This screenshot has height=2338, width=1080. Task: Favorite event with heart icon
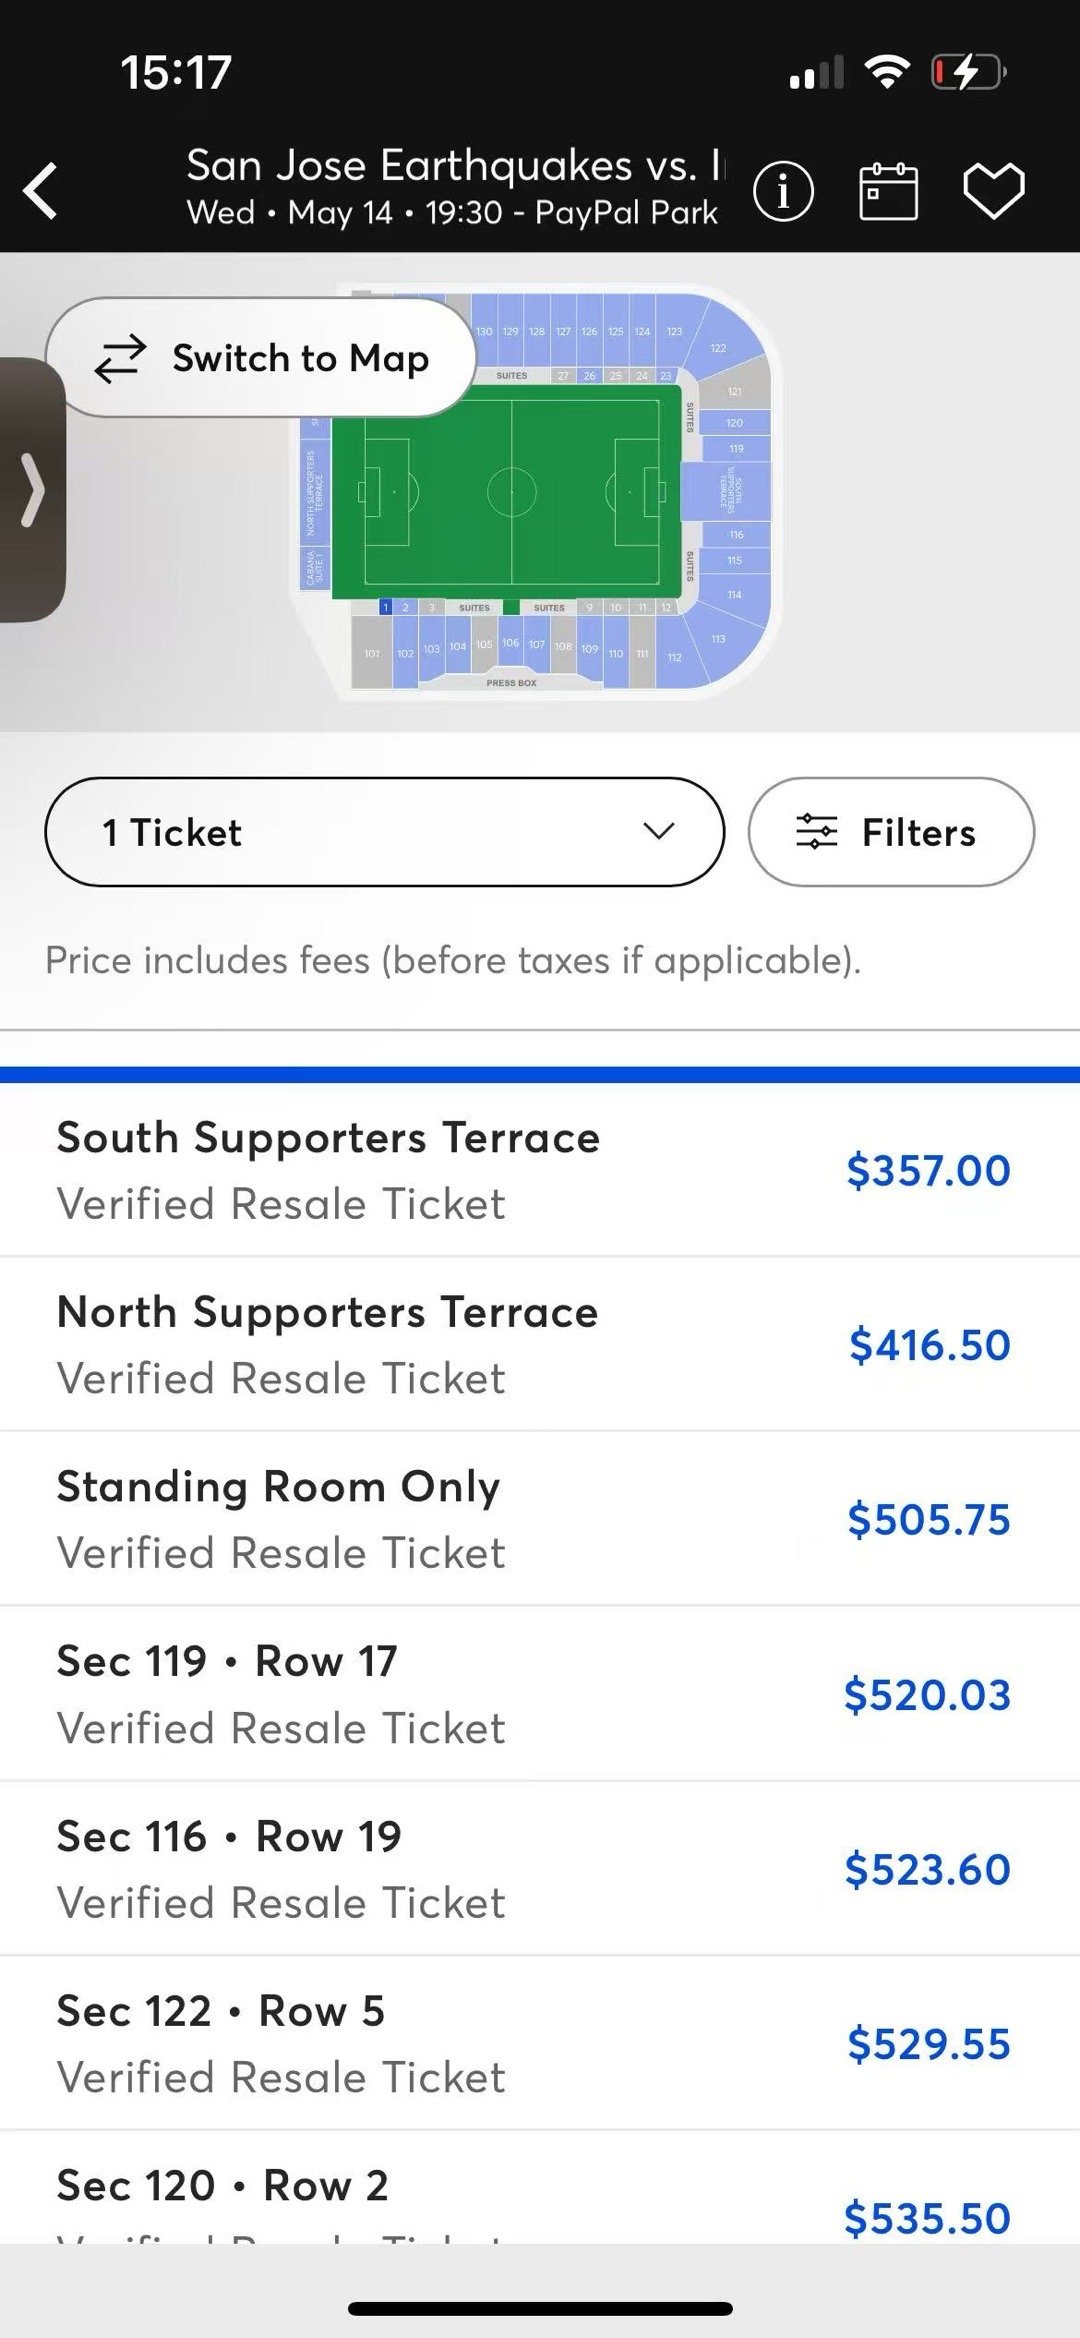point(993,190)
